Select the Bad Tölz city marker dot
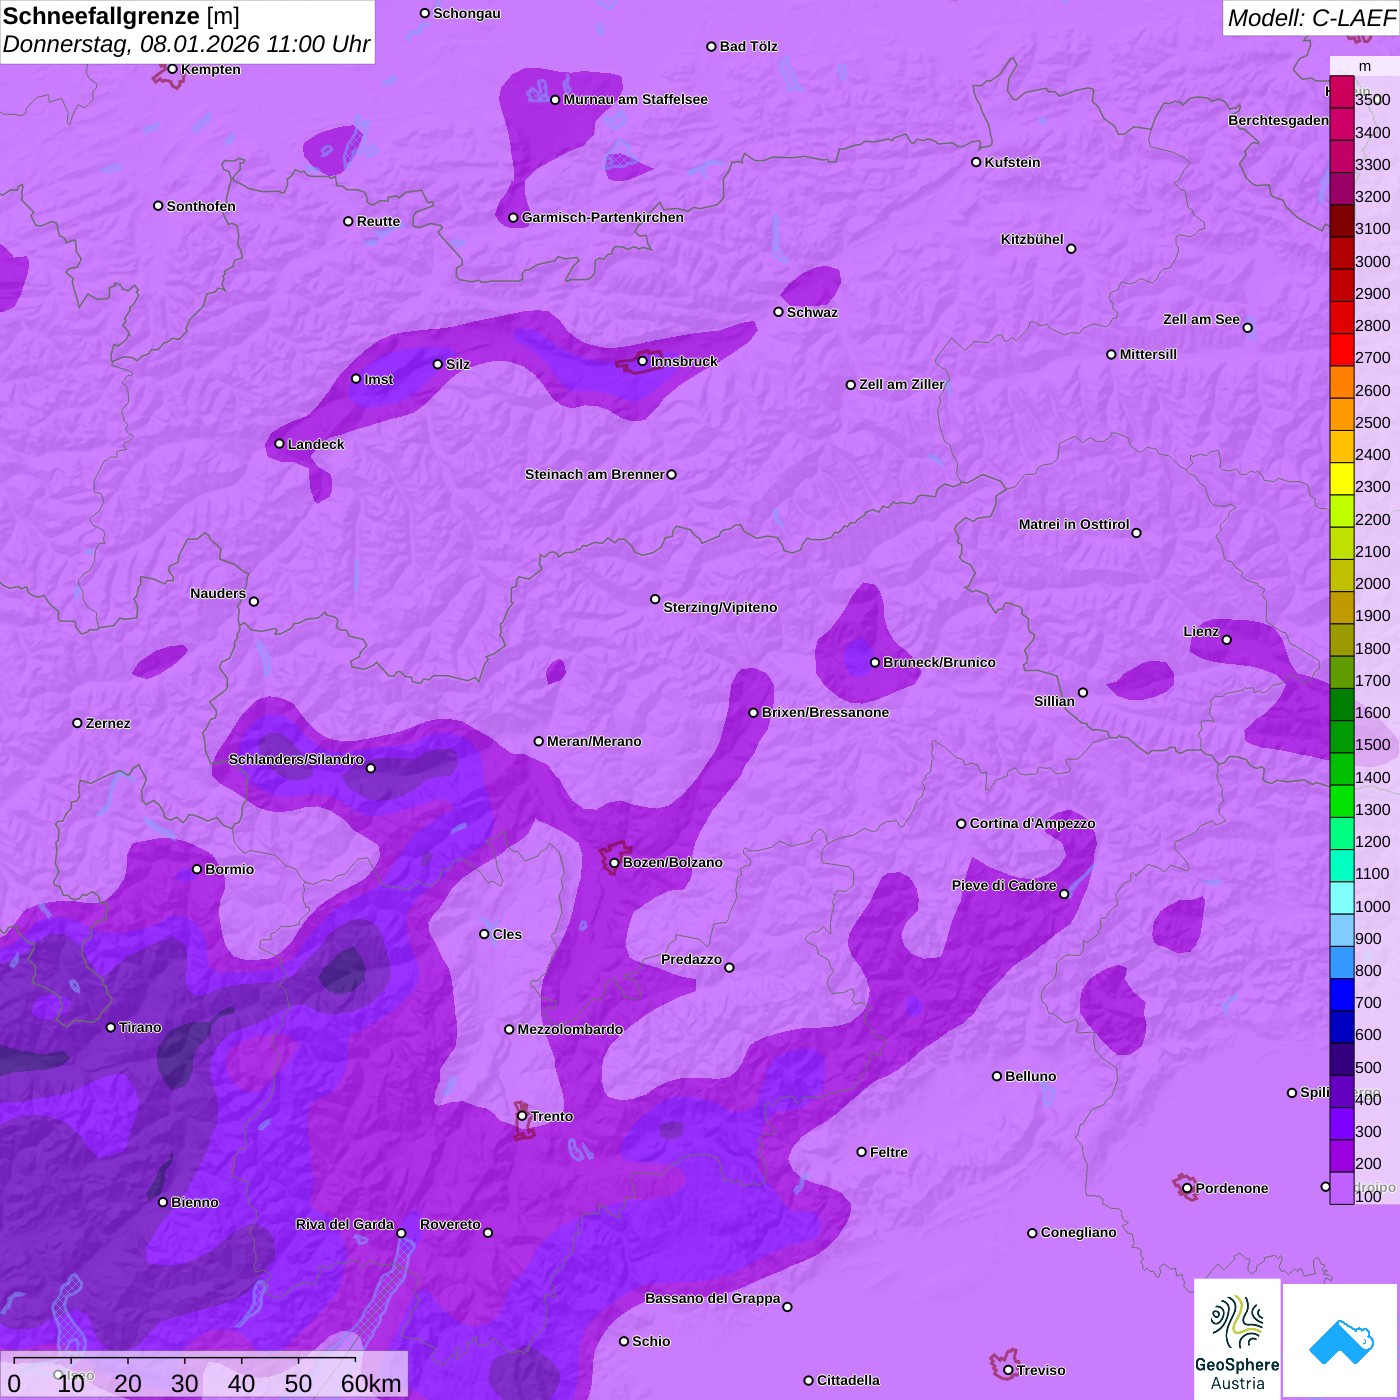The height and width of the screenshot is (1400, 1400). coord(711,47)
